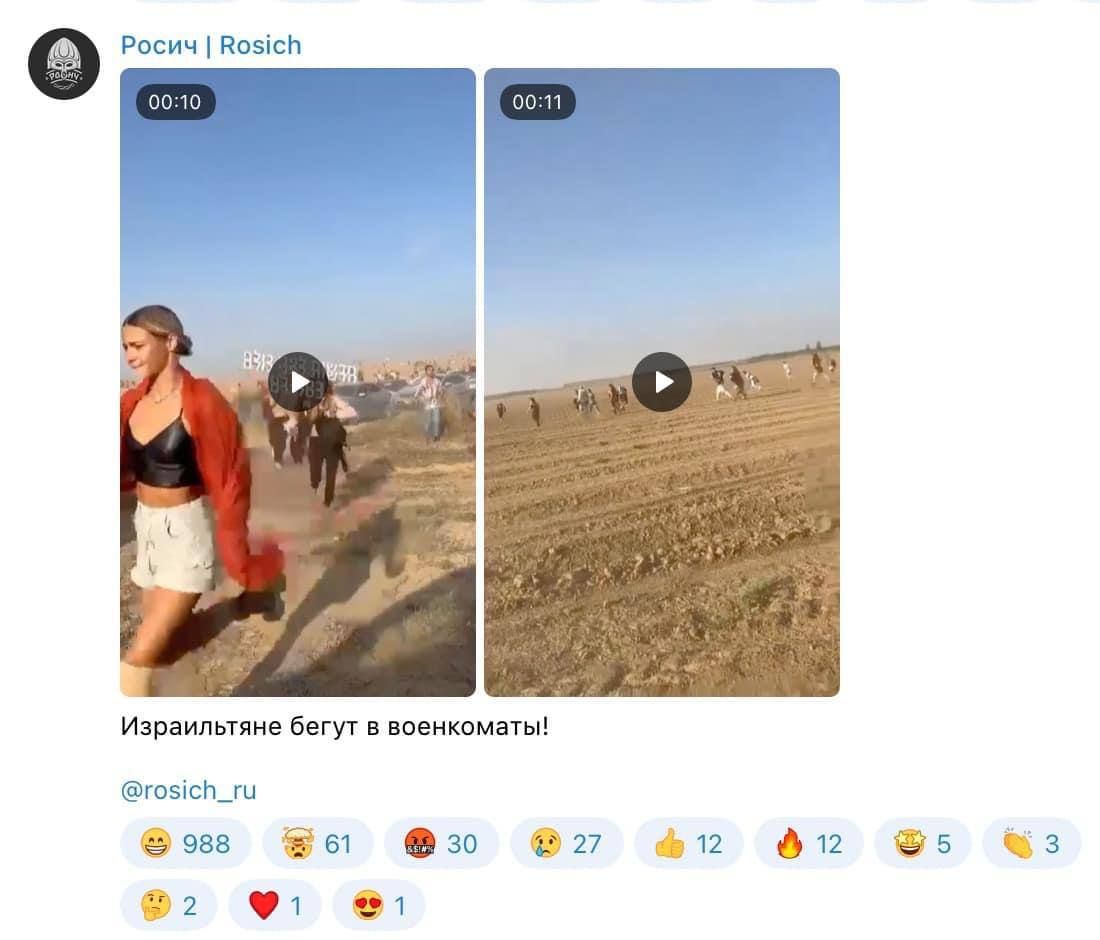Add the star-struck reaction with 5
The image size is (1100, 940).
[923, 843]
